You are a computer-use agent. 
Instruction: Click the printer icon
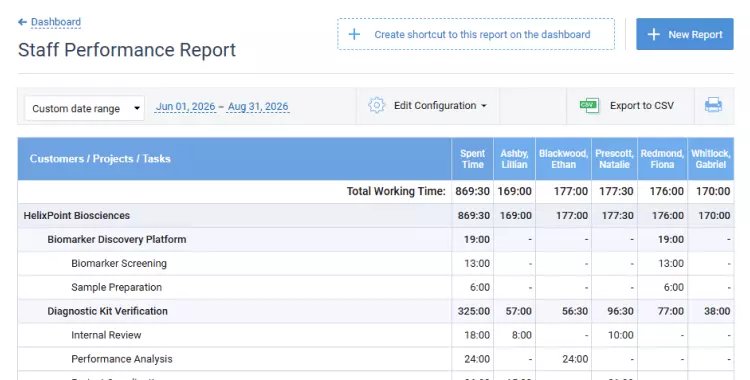coord(713,105)
